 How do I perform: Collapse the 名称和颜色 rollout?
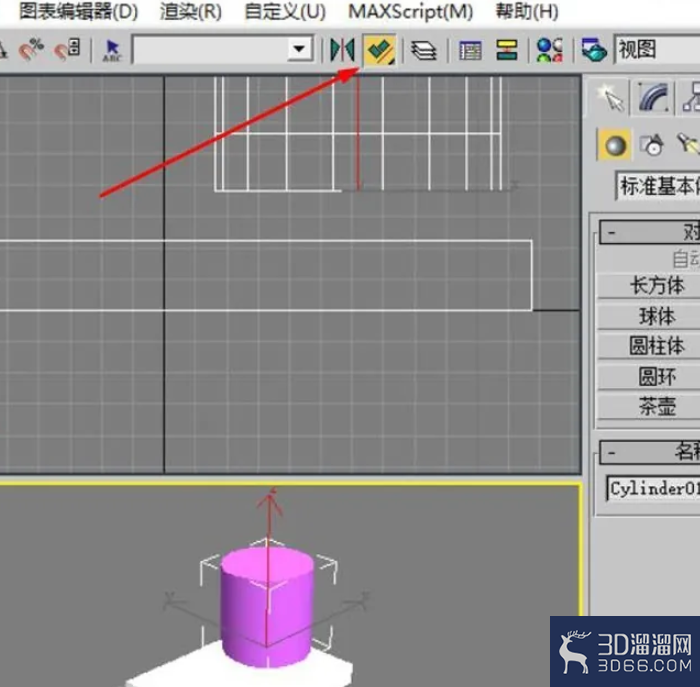[650, 453]
